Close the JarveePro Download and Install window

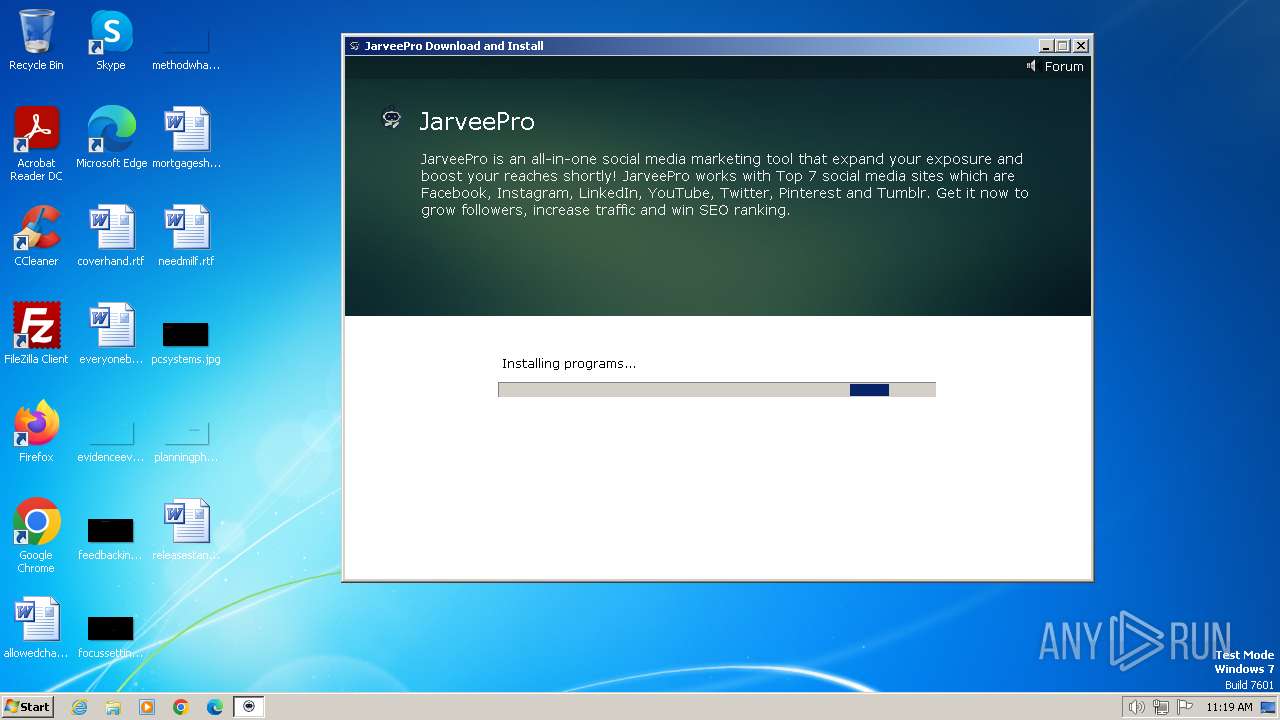pyautogui.click(x=1081, y=46)
